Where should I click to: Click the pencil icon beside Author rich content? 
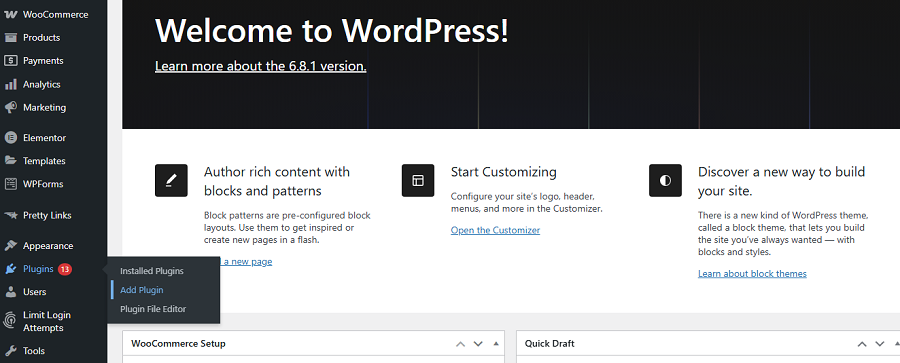[x=171, y=180]
